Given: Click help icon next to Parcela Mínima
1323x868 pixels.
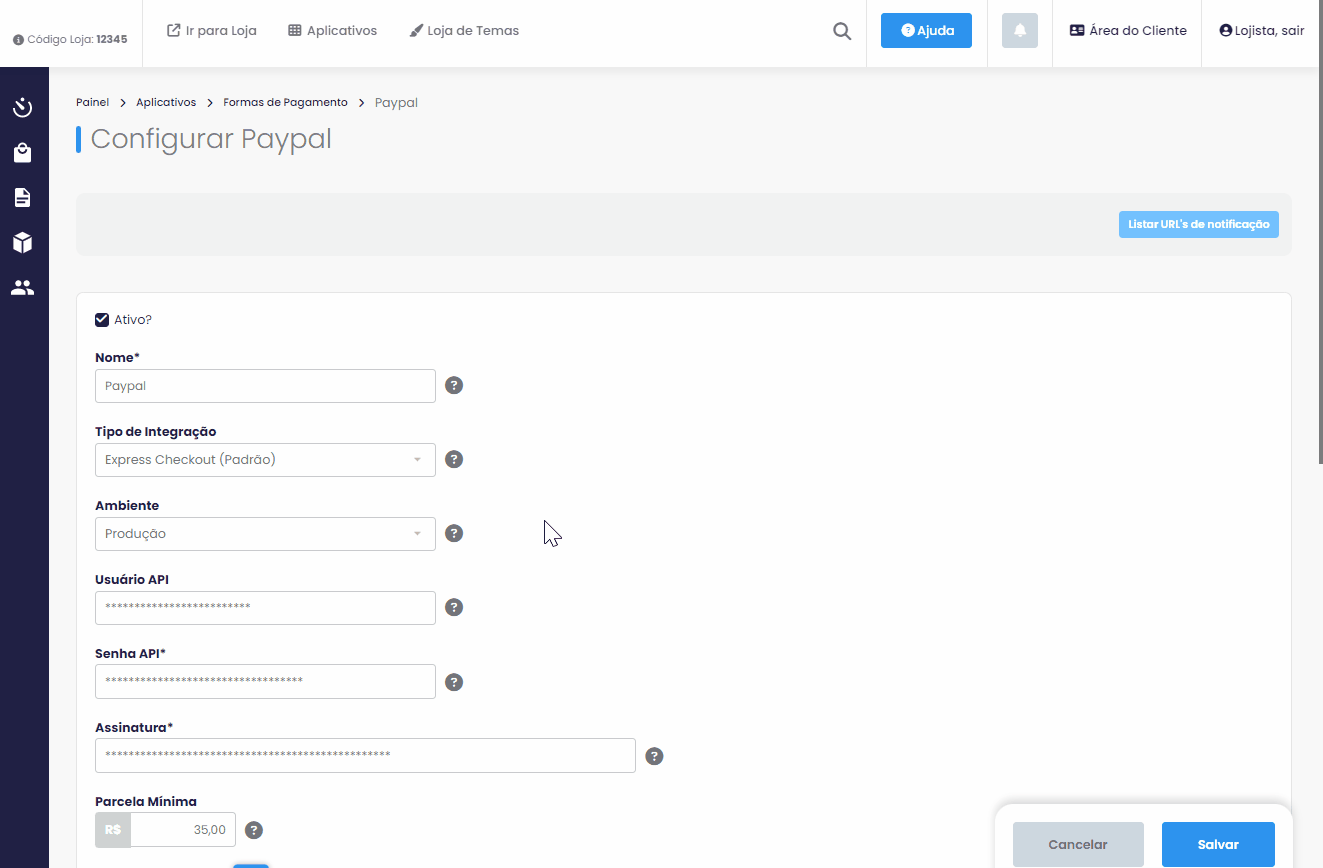Looking at the screenshot, I should coord(254,830).
